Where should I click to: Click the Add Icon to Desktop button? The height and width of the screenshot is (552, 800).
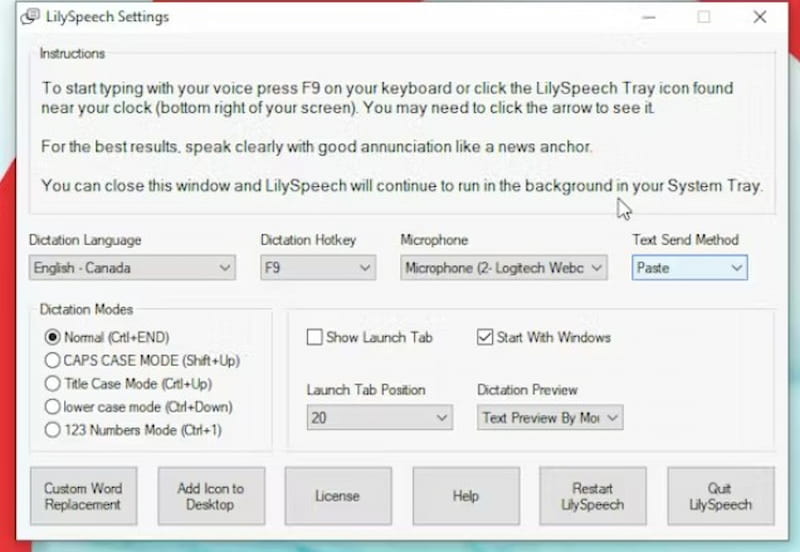pyautogui.click(x=211, y=496)
